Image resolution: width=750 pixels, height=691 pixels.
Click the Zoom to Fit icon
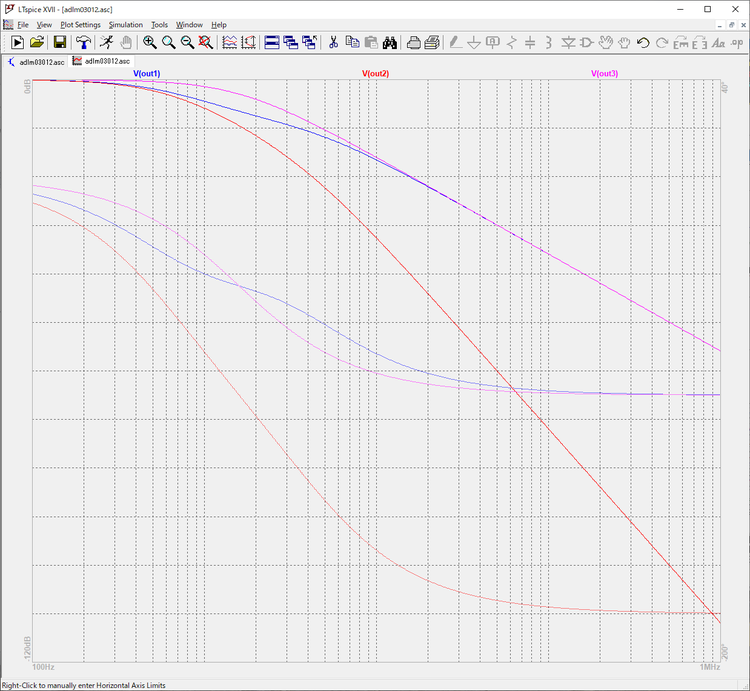(x=205, y=42)
